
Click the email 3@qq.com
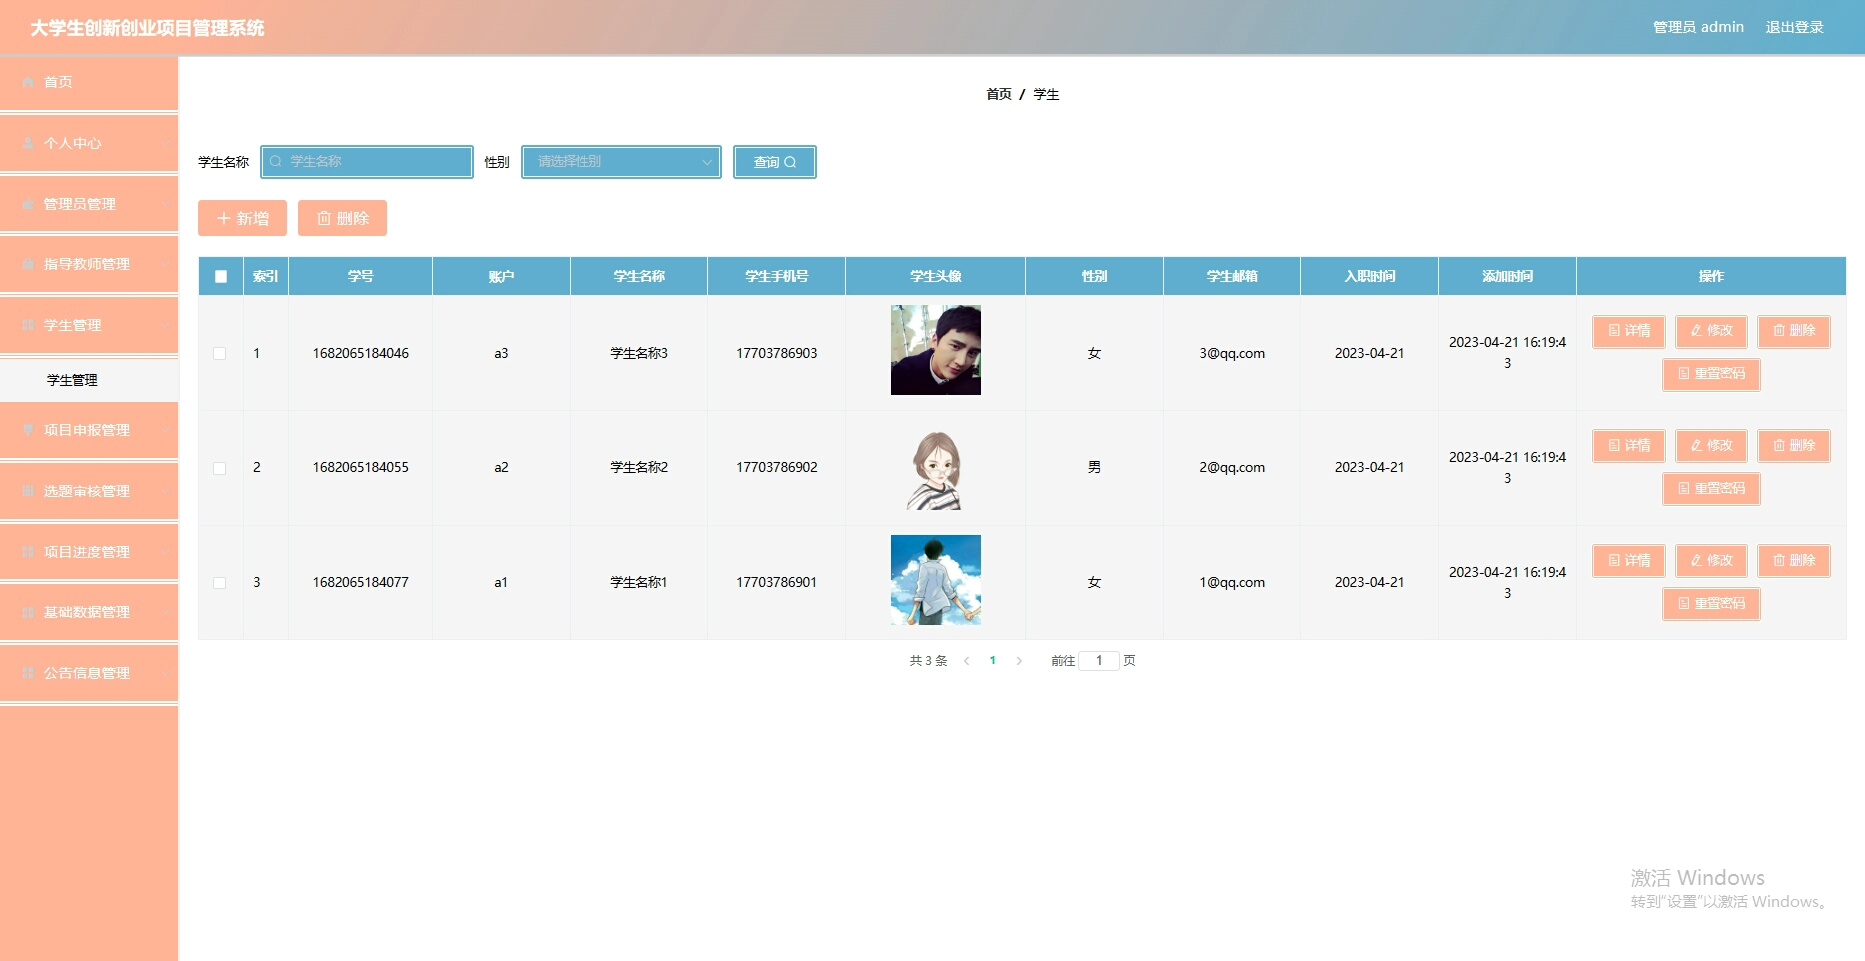1232,353
